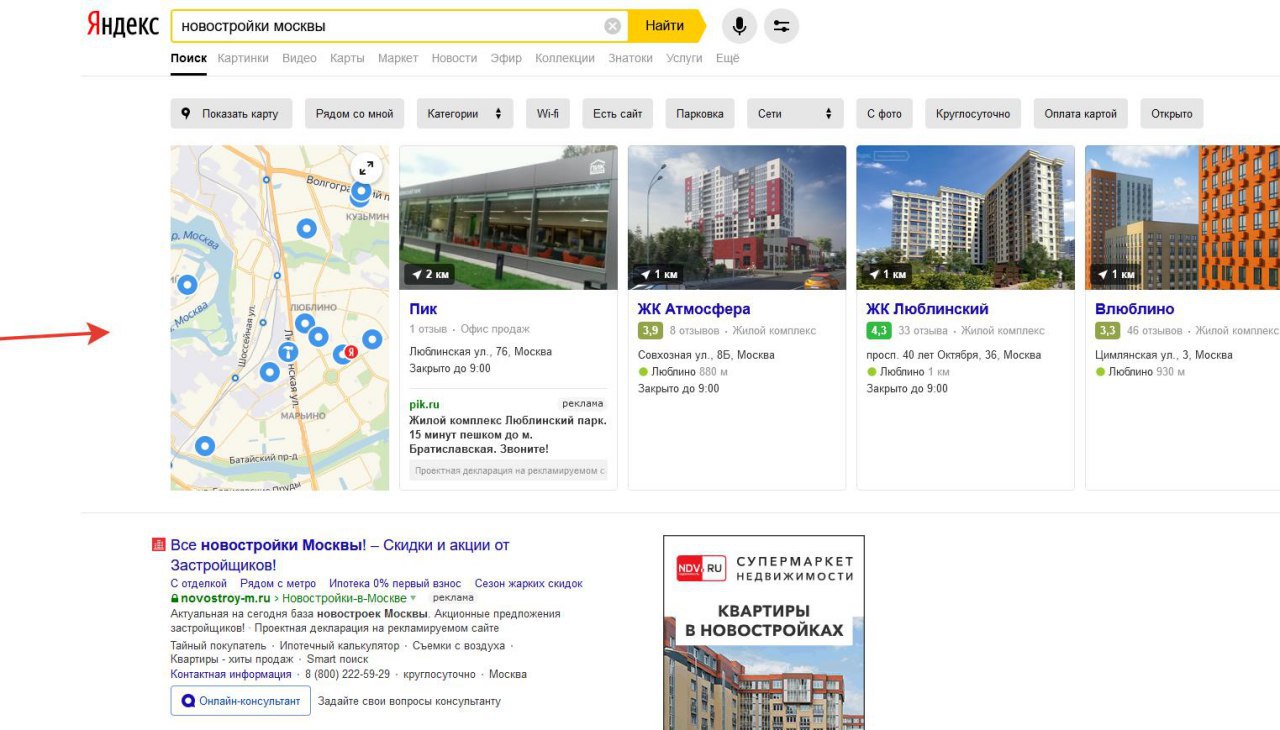Open the pik.ru ad link
Screen dimensions: 1280x730
click(424, 404)
